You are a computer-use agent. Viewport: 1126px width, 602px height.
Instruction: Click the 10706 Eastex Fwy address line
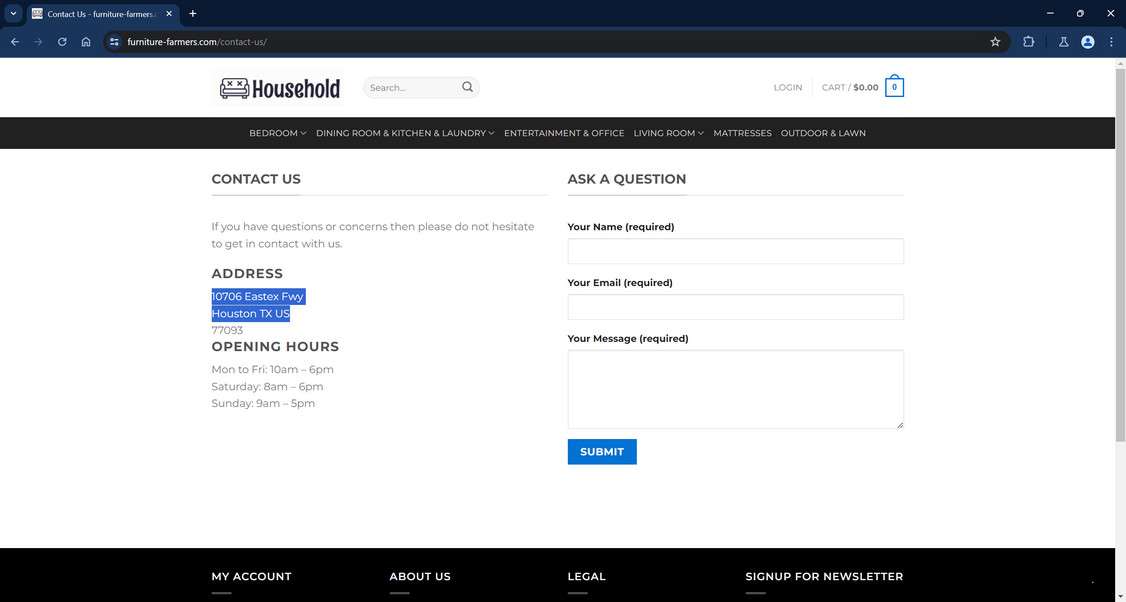point(258,297)
